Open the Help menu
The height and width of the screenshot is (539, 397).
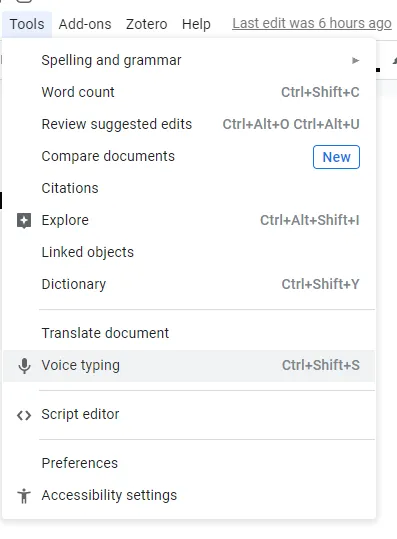pyautogui.click(x=196, y=24)
